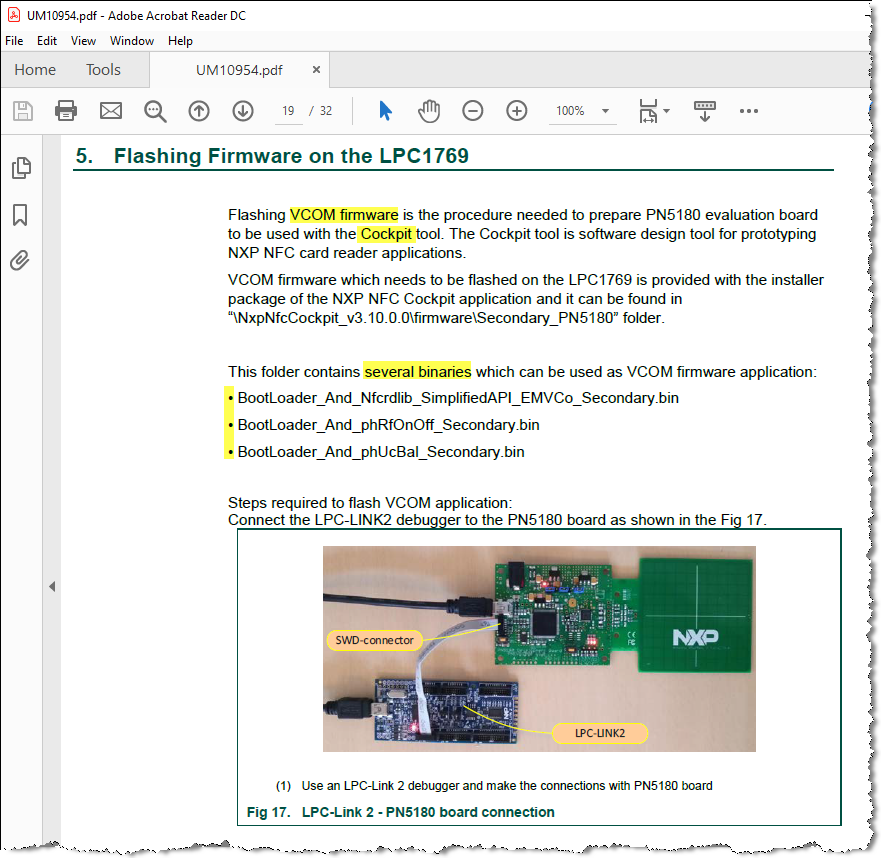Open Bookmarks panel in sidebar
Screen dimensions: 881x858
click(20, 215)
